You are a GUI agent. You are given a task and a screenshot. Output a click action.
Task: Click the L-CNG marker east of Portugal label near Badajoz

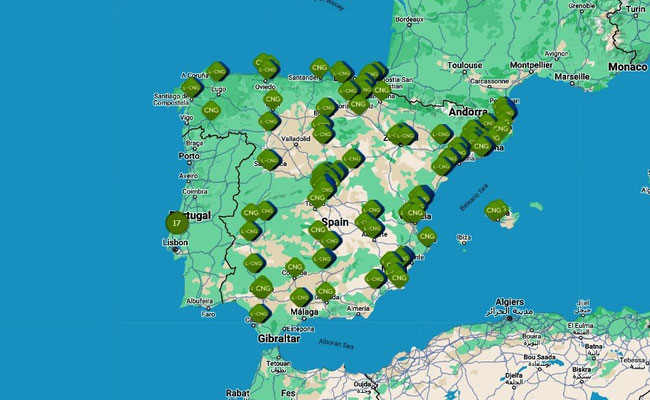point(250,231)
